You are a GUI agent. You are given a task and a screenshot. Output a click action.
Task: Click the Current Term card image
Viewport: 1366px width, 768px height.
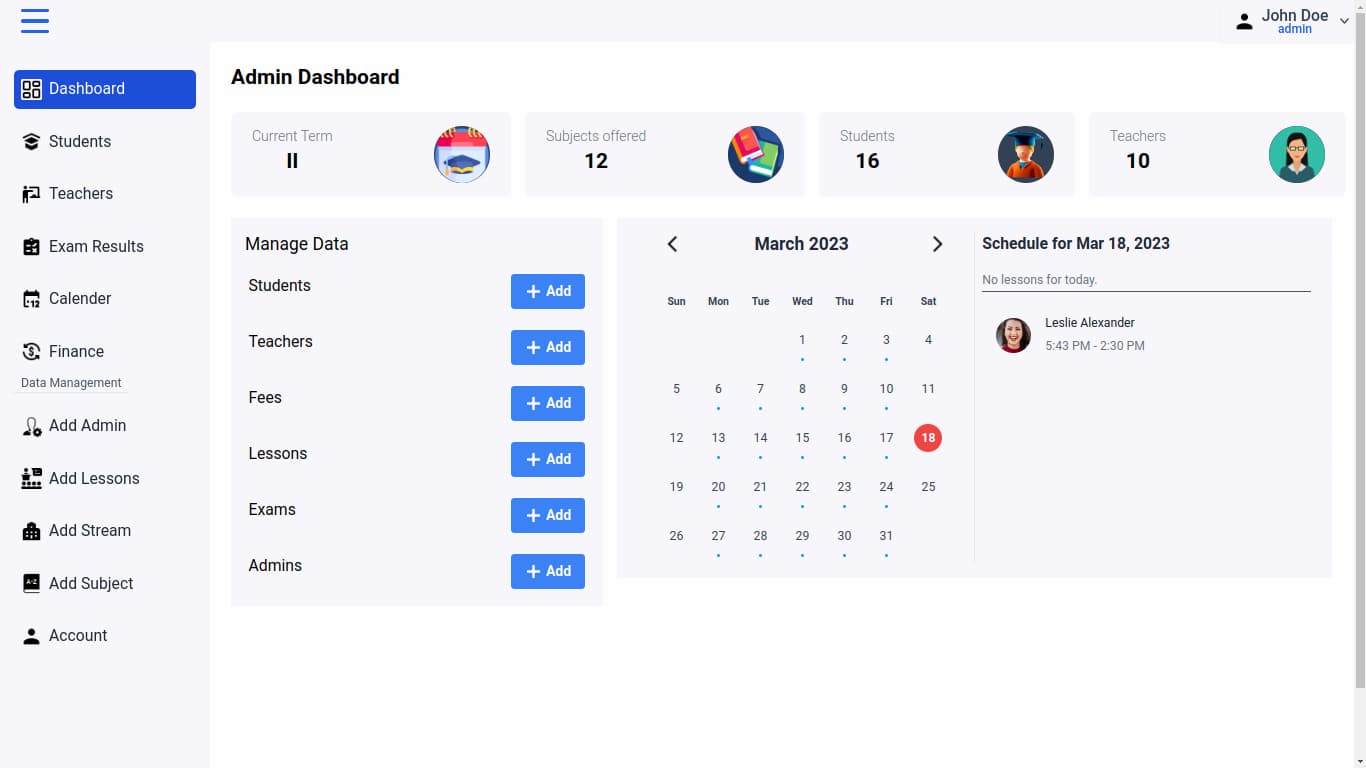pos(461,154)
